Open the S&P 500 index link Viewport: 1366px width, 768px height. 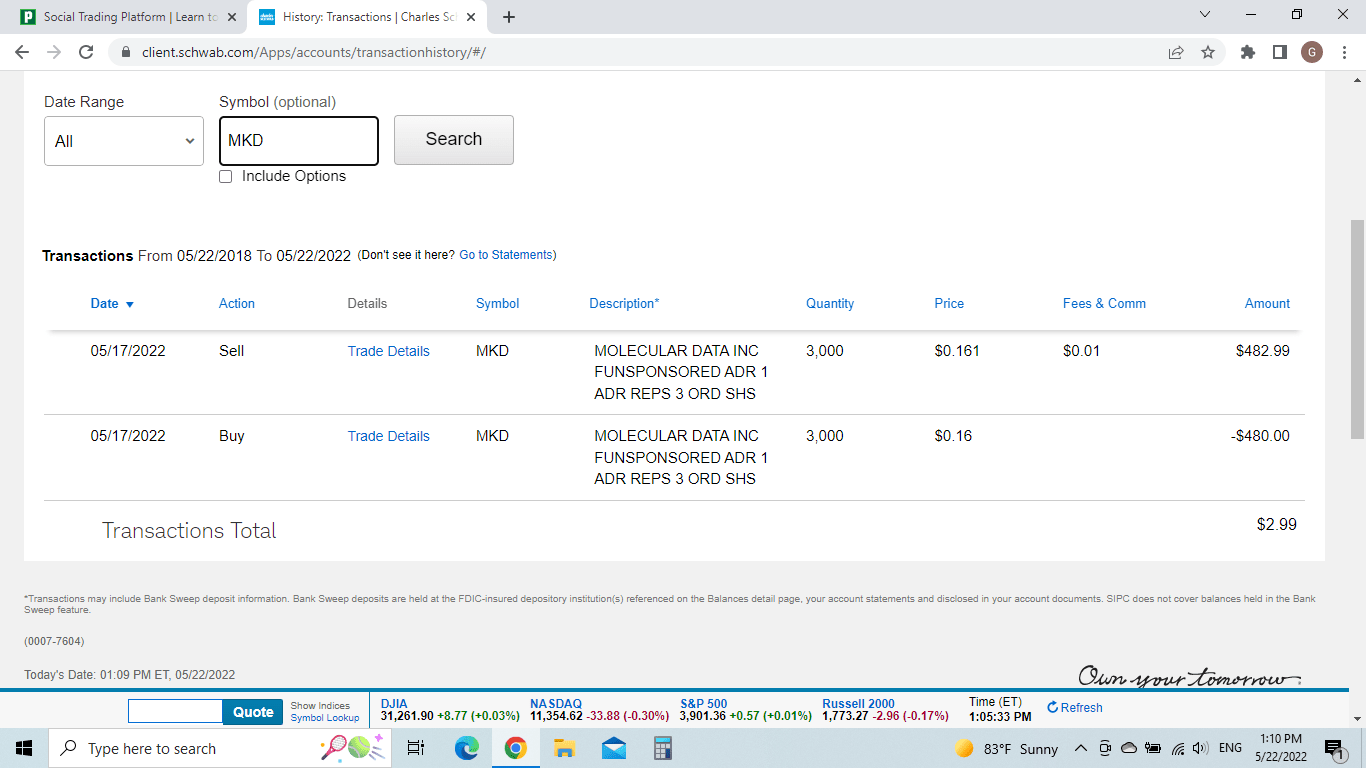click(x=704, y=704)
